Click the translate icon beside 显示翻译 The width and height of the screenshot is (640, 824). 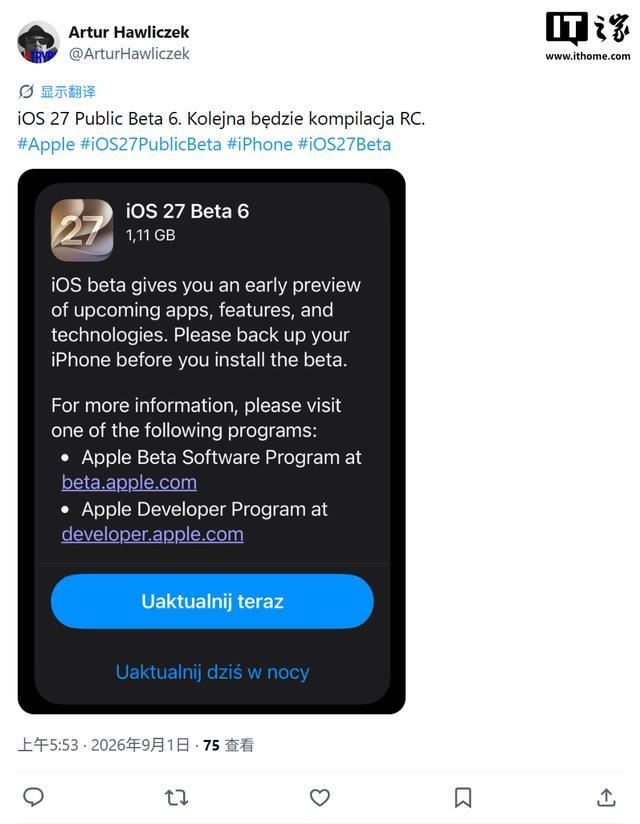pyautogui.click(x=26, y=91)
